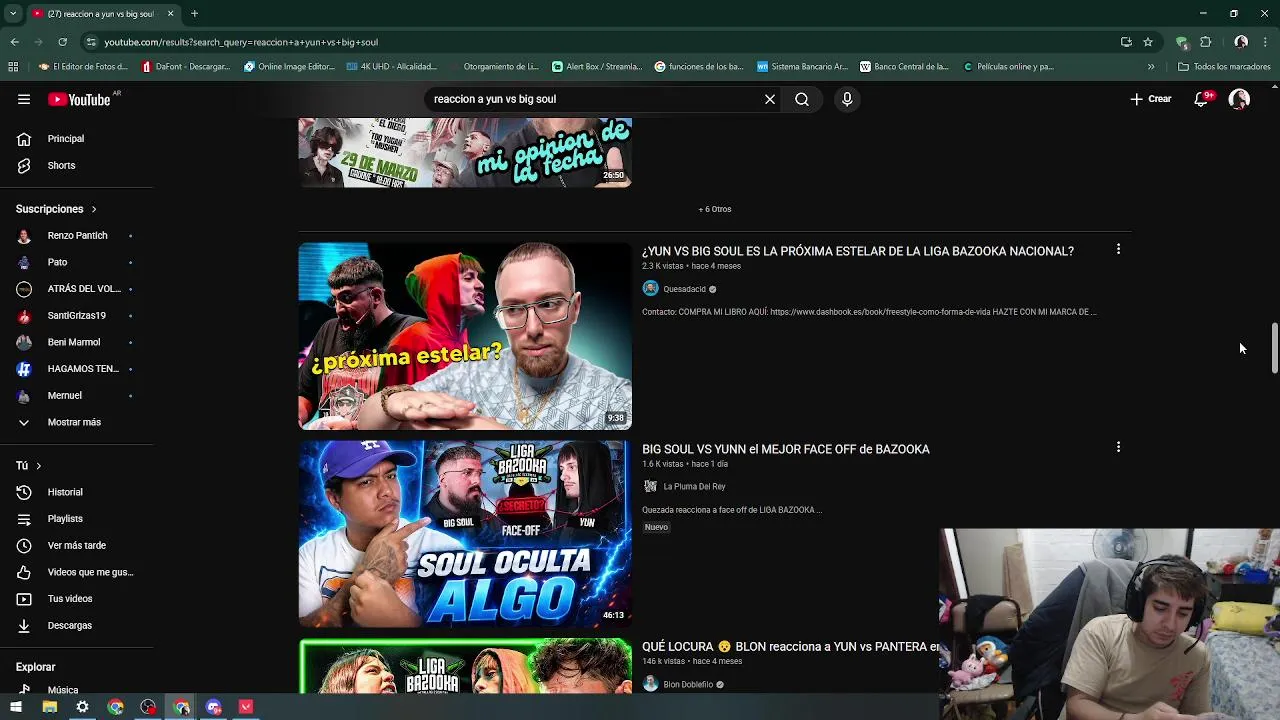The width and height of the screenshot is (1280, 720).
Task: Open the Todos los marcadores folder
Action: tap(1225, 67)
